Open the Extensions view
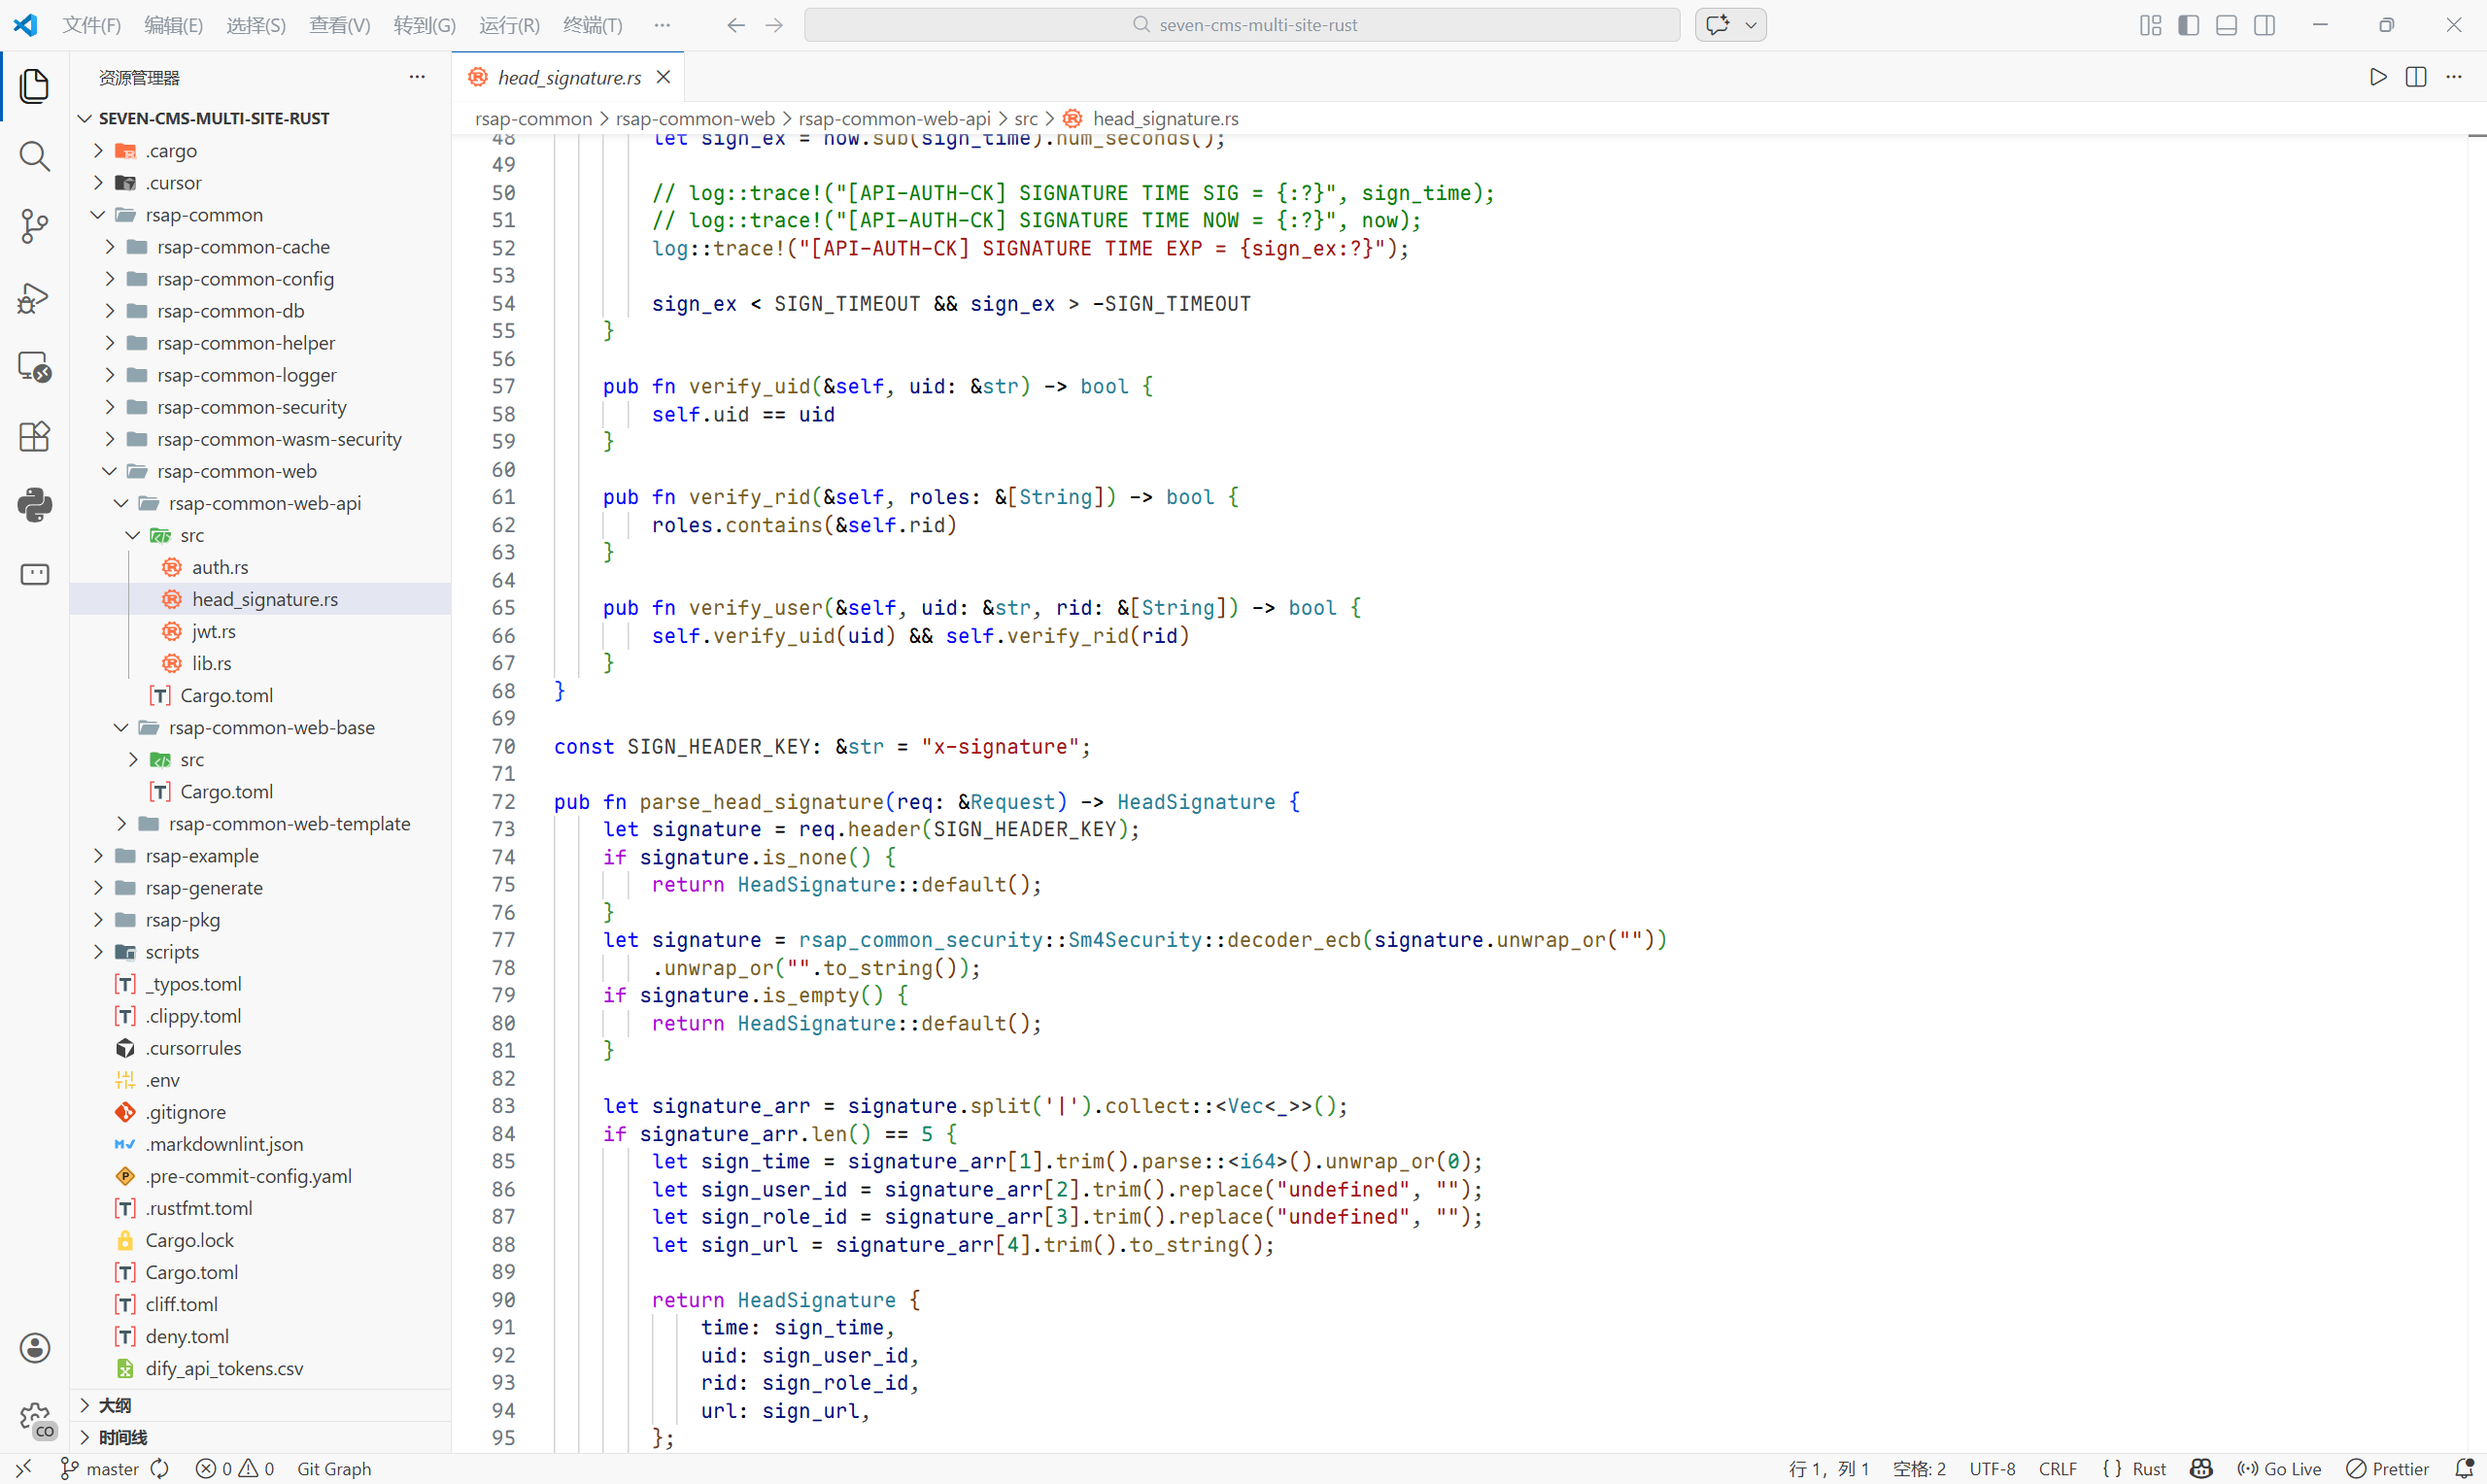This screenshot has width=2487, height=1484. click(x=35, y=436)
